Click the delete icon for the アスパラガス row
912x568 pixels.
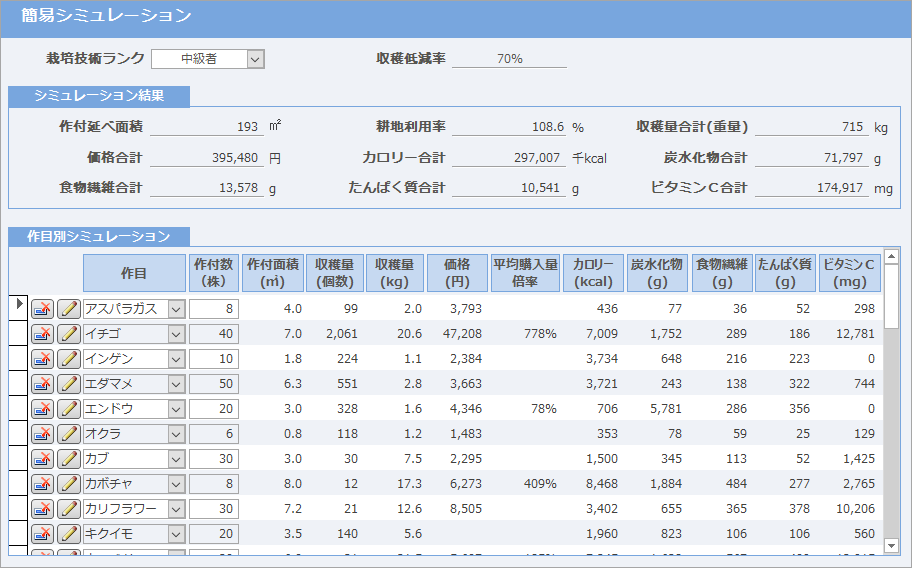click(x=43, y=309)
